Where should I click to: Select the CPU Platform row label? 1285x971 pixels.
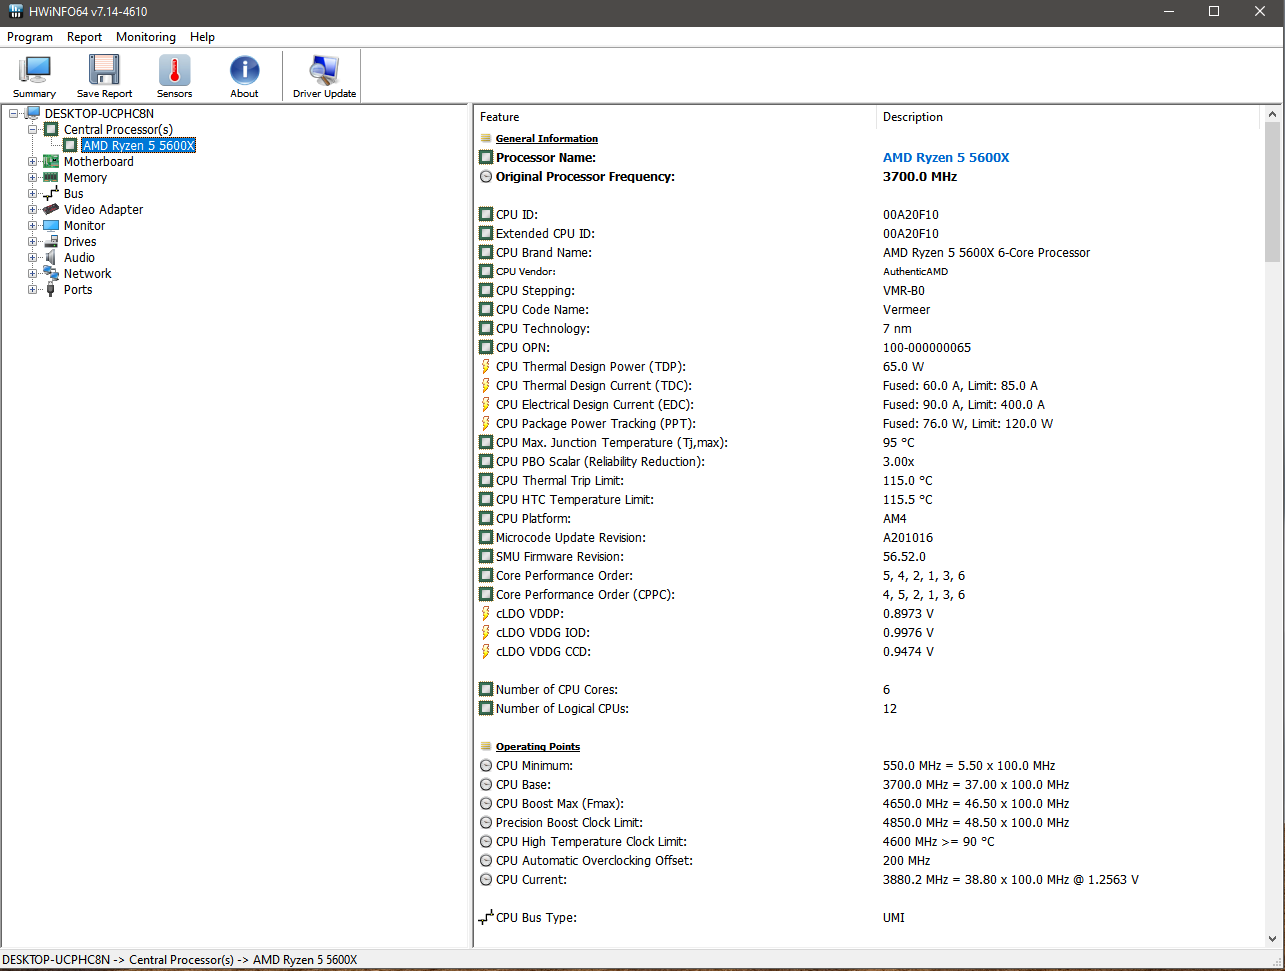533,519
